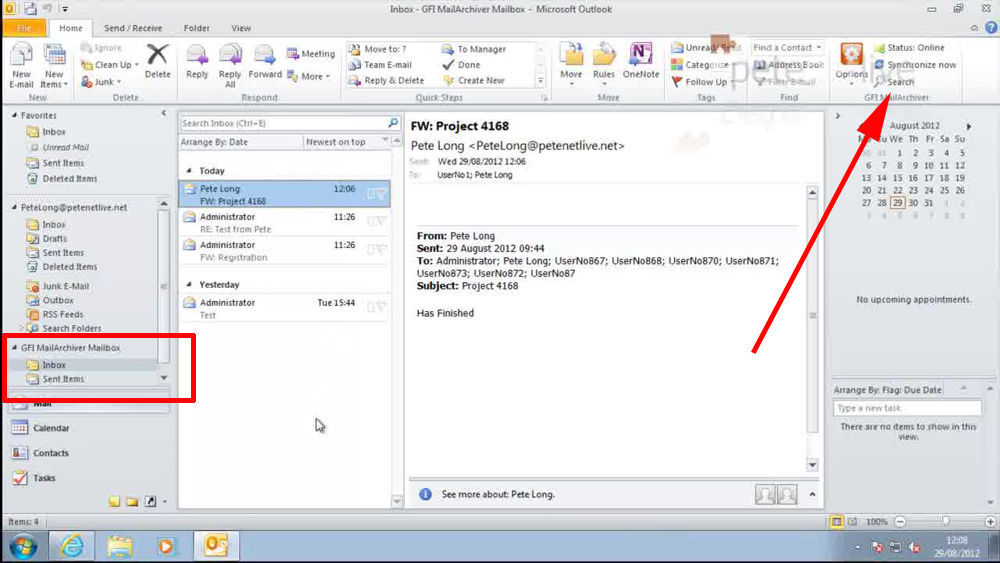Click the Junk button

pos(101,82)
